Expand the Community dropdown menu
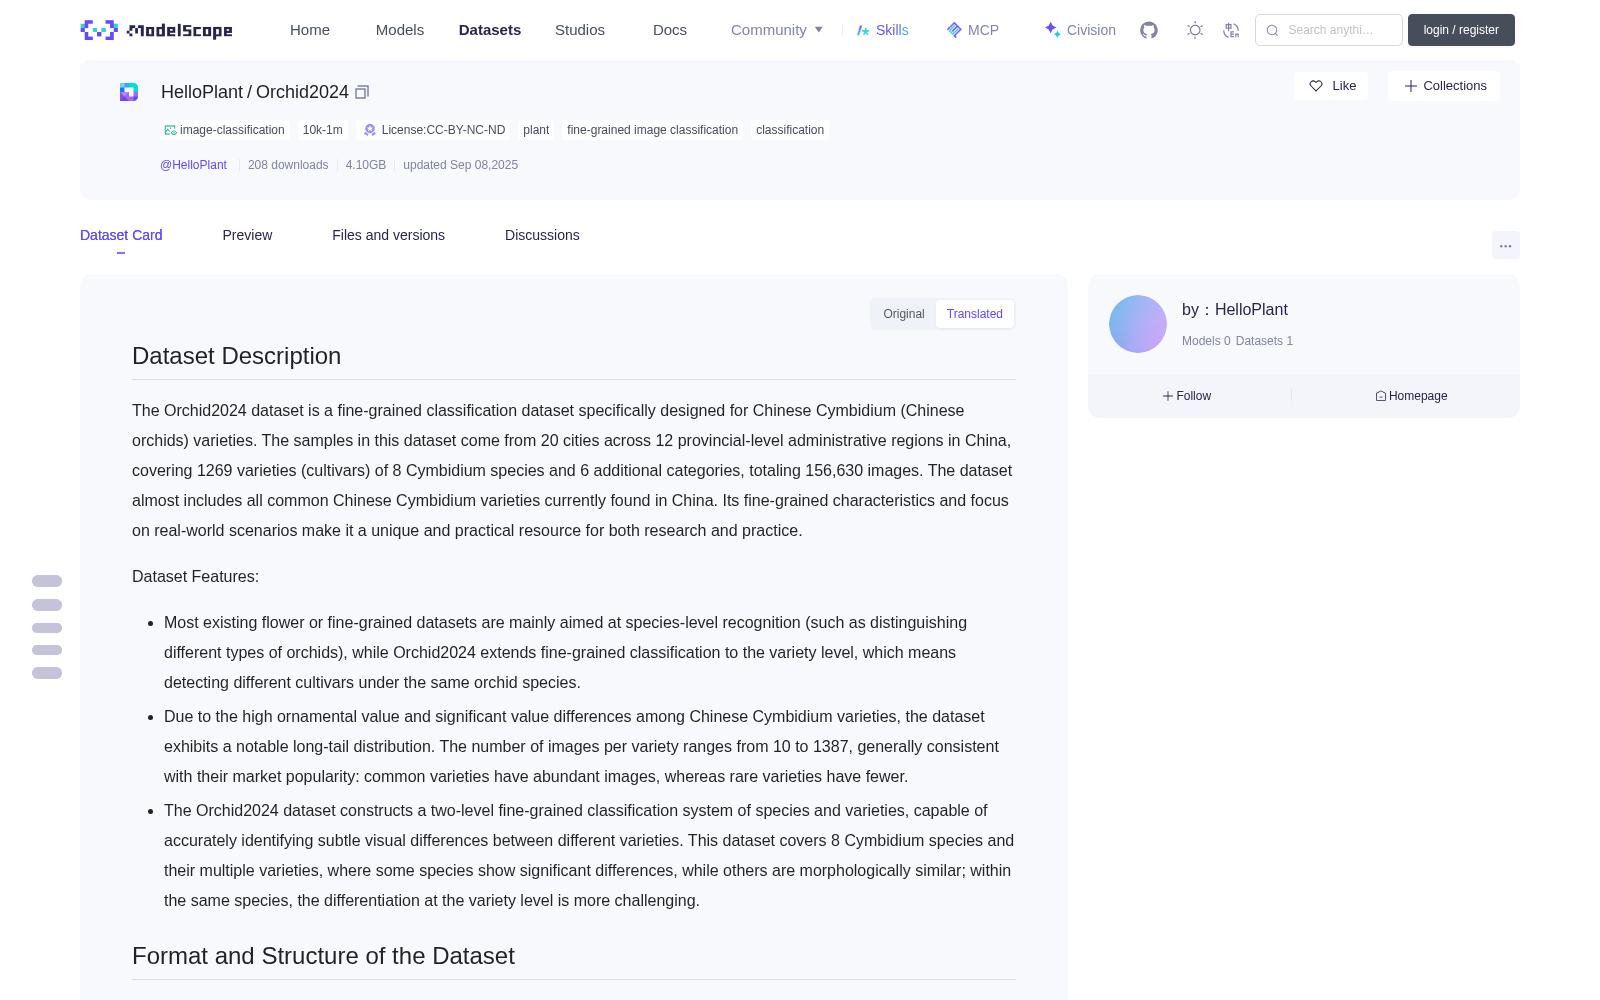The height and width of the screenshot is (1000, 1600). pyautogui.click(x=777, y=30)
